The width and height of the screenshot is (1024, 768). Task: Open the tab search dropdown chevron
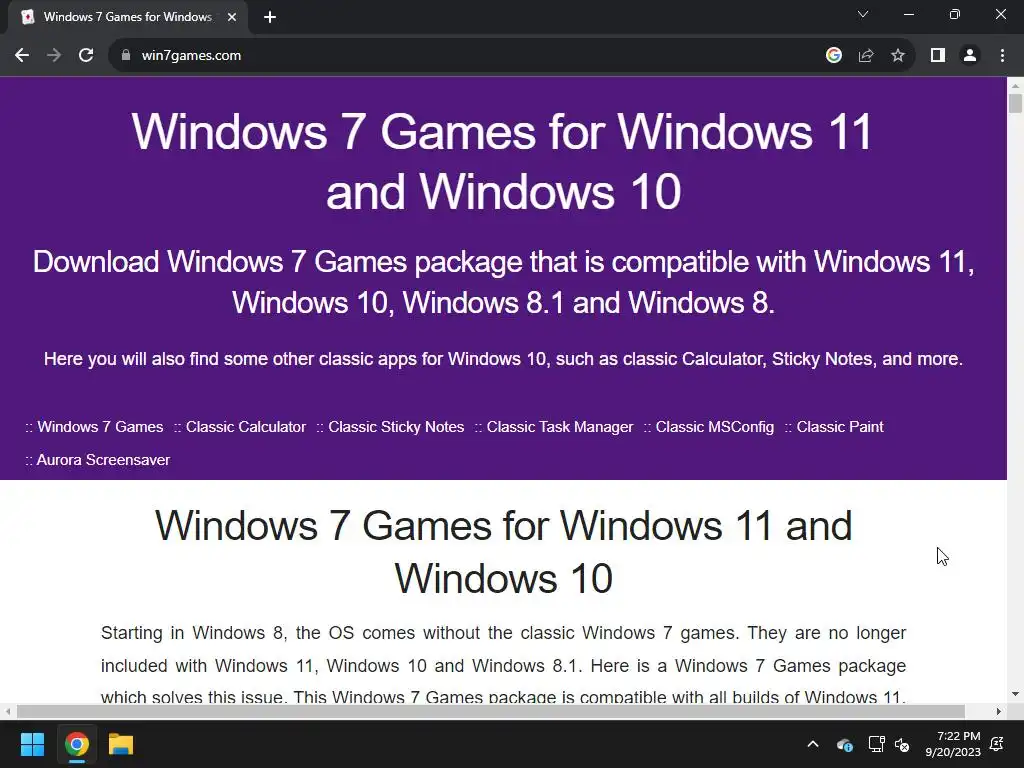point(863,14)
